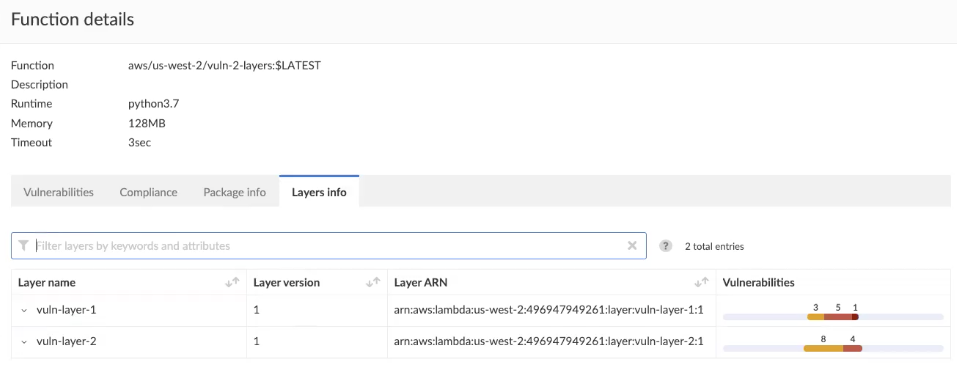This screenshot has width=957, height=377.
Task: Open the Vulnerabilities tab
Action: (59, 192)
